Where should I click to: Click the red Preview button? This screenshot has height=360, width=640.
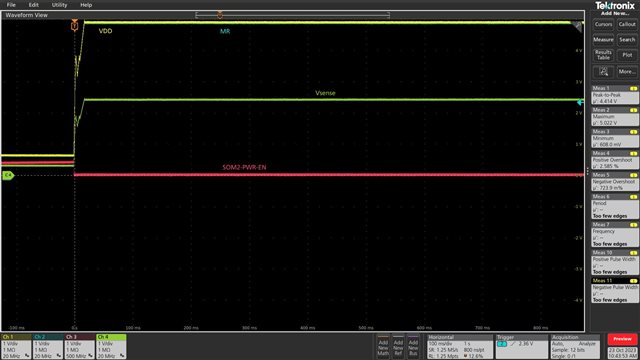622,339
